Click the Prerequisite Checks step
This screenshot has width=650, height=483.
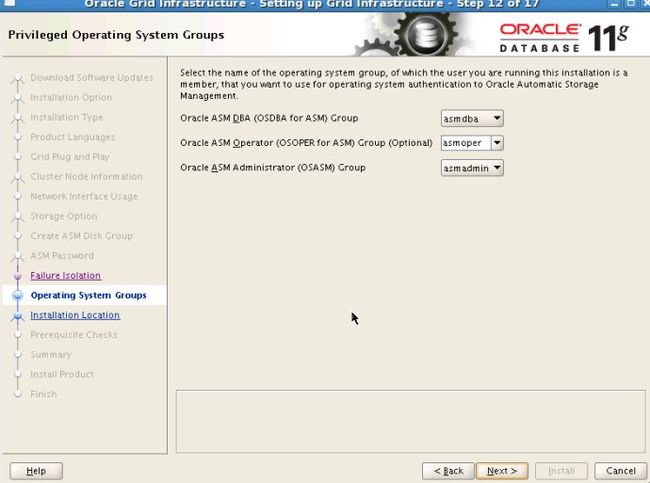(x=74, y=335)
